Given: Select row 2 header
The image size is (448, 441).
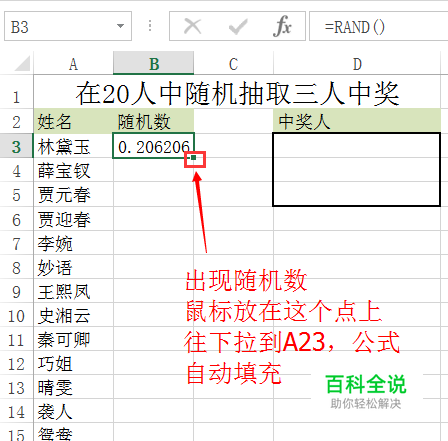Looking at the screenshot, I should (17, 121).
